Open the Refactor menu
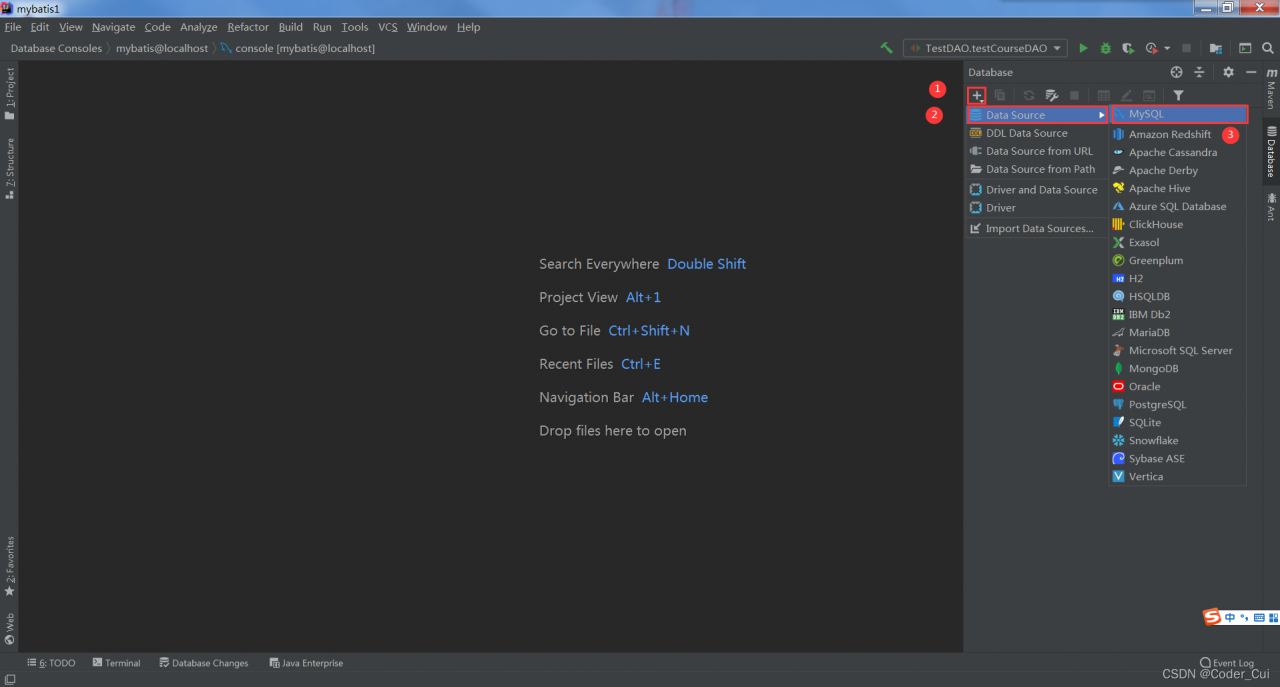The width and height of the screenshot is (1280, 687). point(248,27)
